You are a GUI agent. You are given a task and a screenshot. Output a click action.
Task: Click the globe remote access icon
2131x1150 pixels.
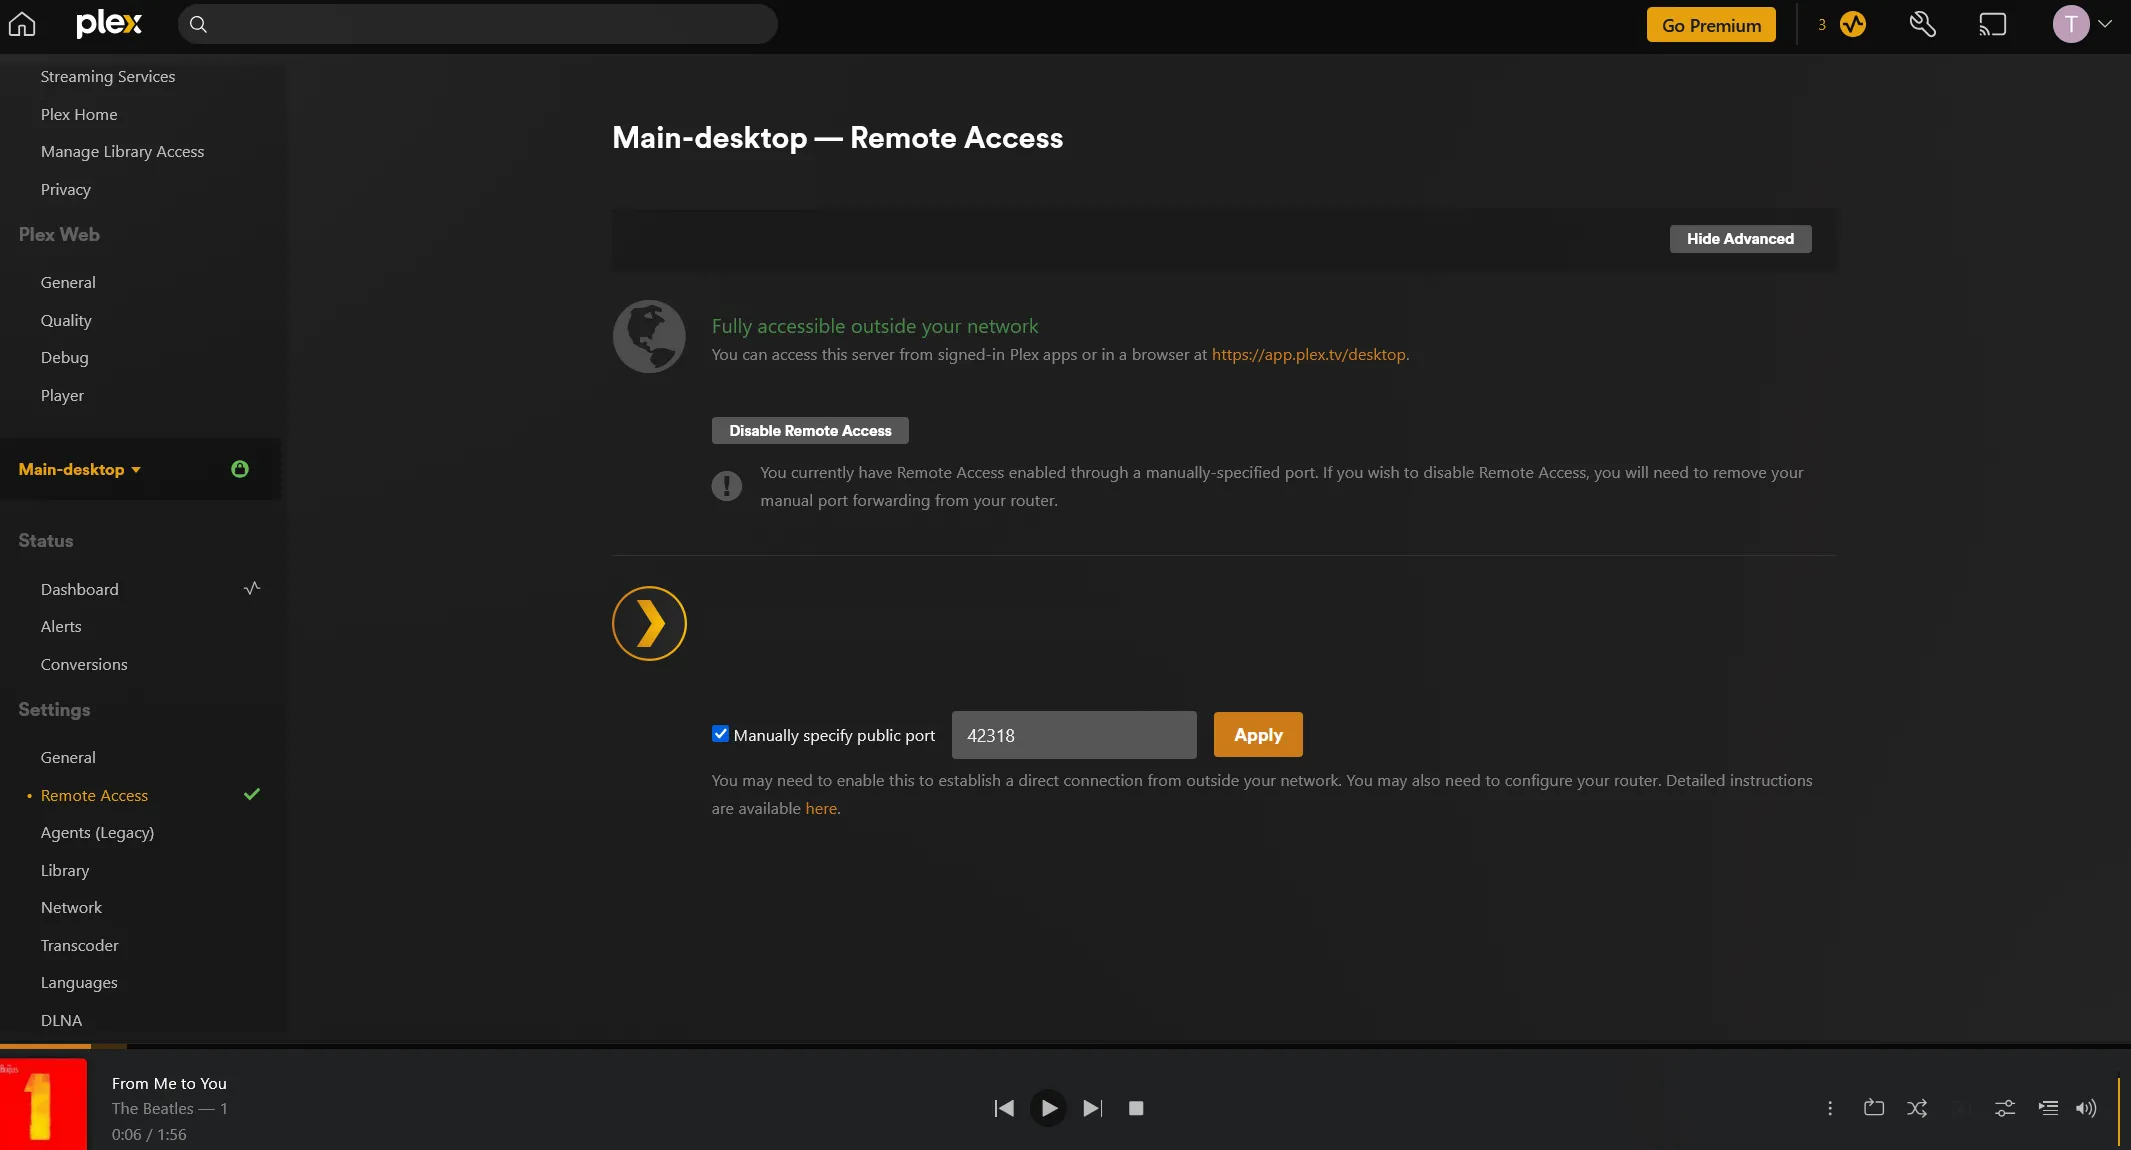[x=649, y=337]
